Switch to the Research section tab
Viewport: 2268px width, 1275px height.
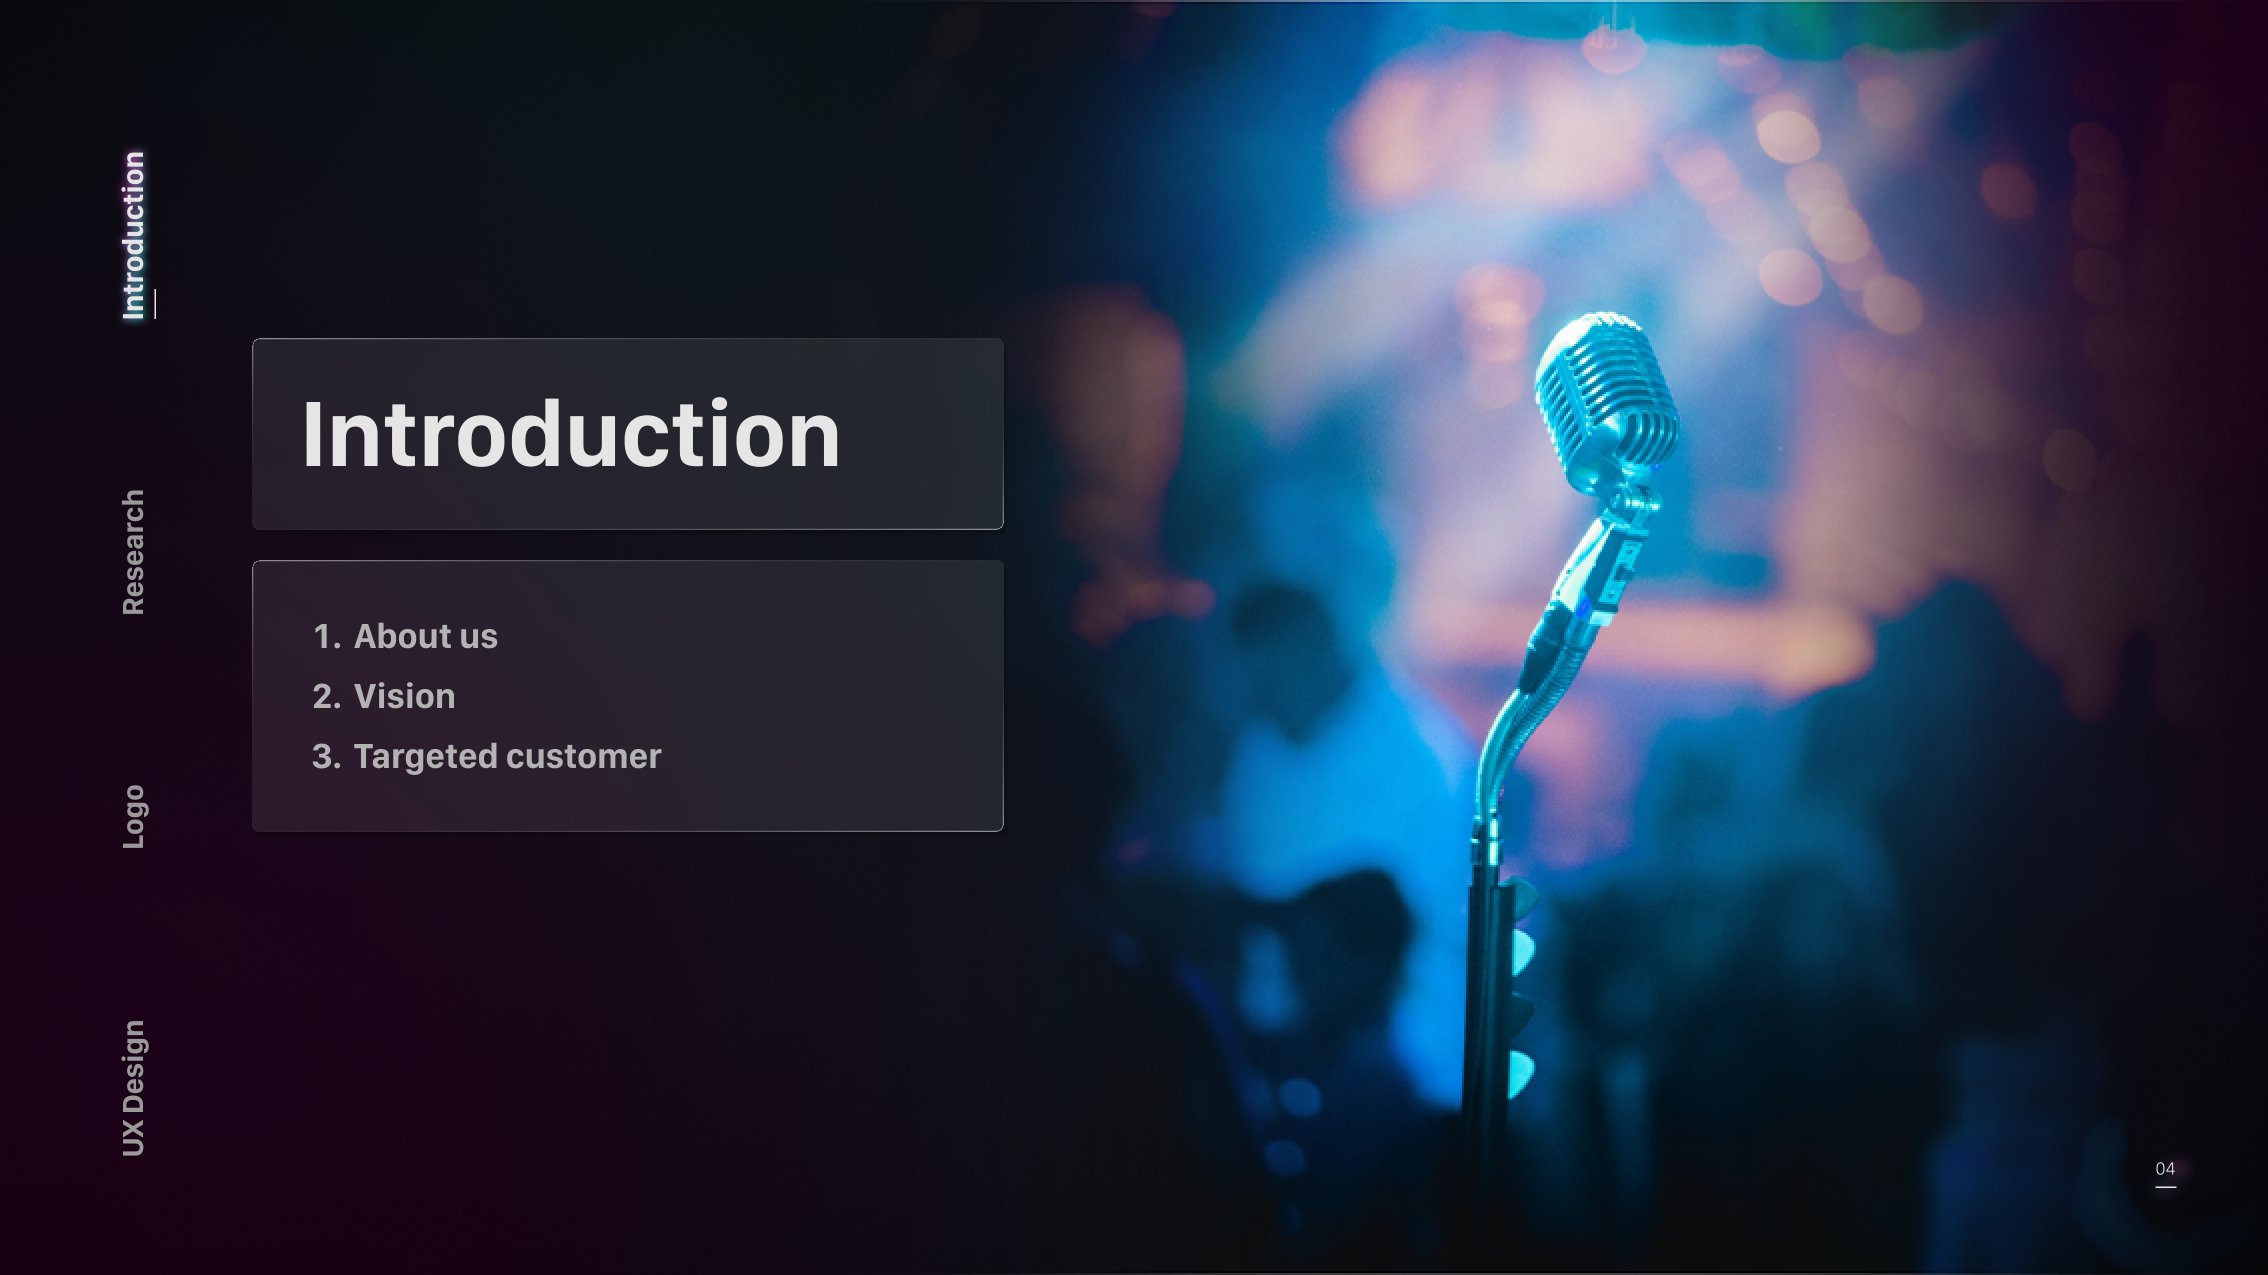(134, 552)
